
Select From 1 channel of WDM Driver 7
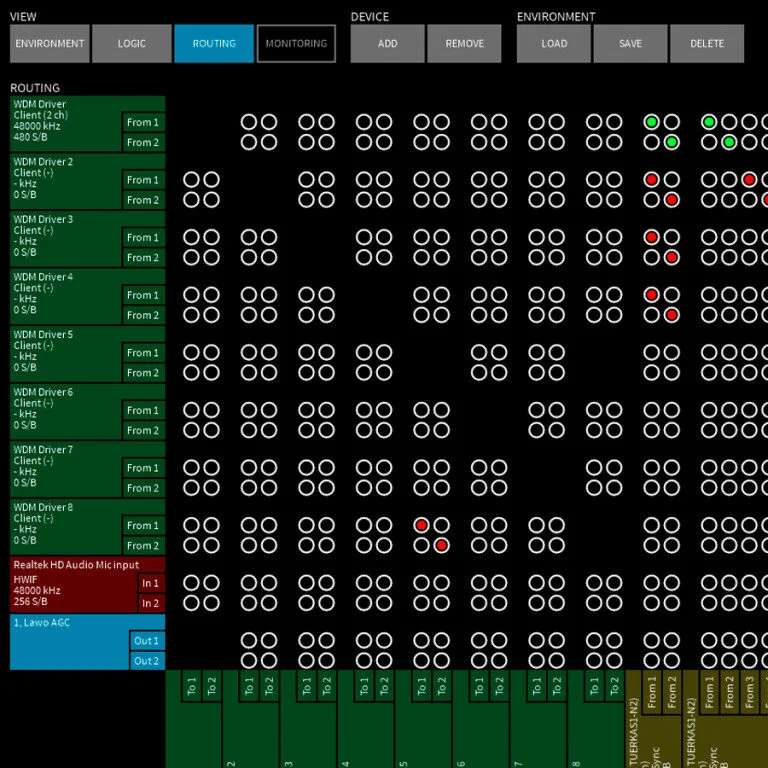(143, 468)
